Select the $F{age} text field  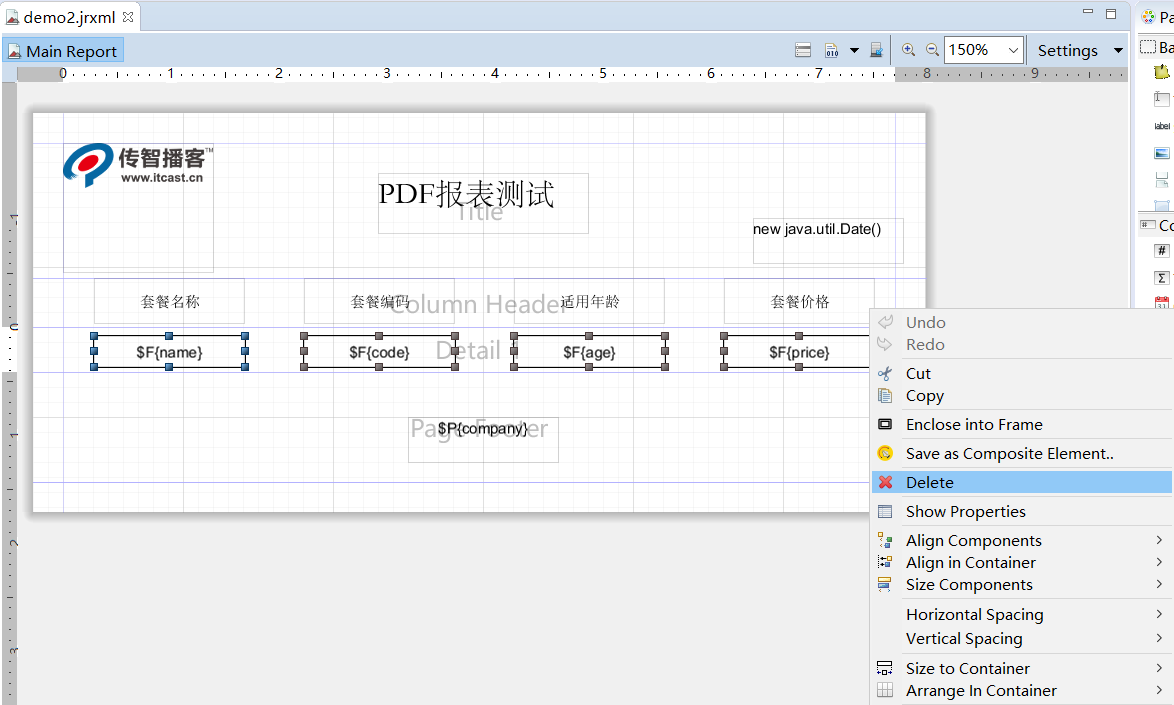click(589, 352)
